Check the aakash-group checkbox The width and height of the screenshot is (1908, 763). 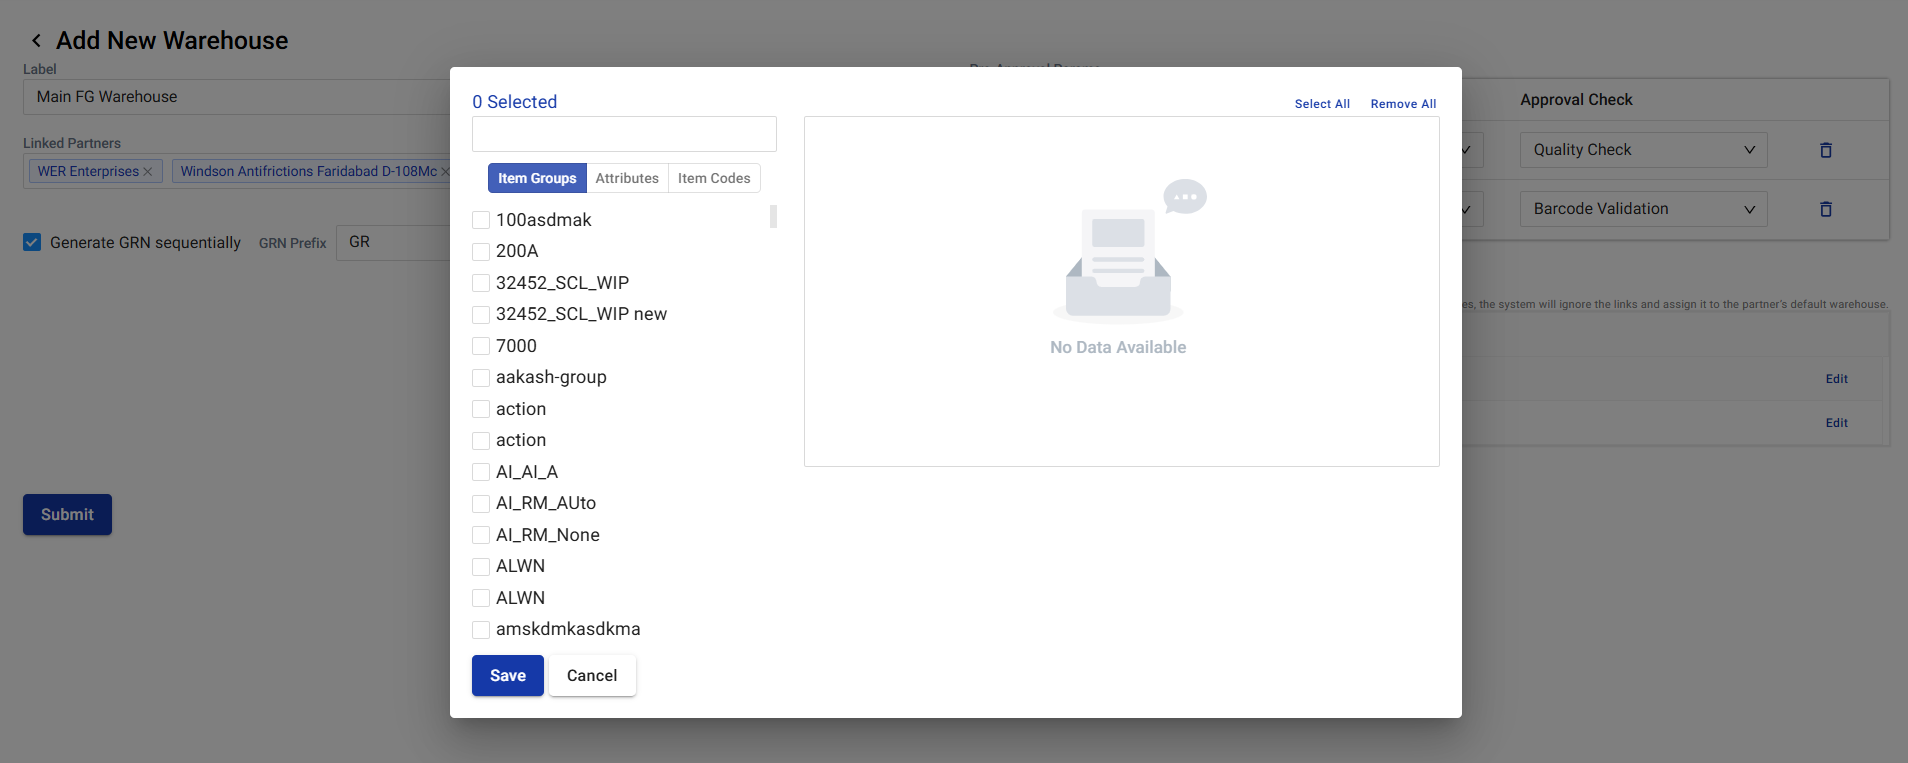tap(481, 378)
